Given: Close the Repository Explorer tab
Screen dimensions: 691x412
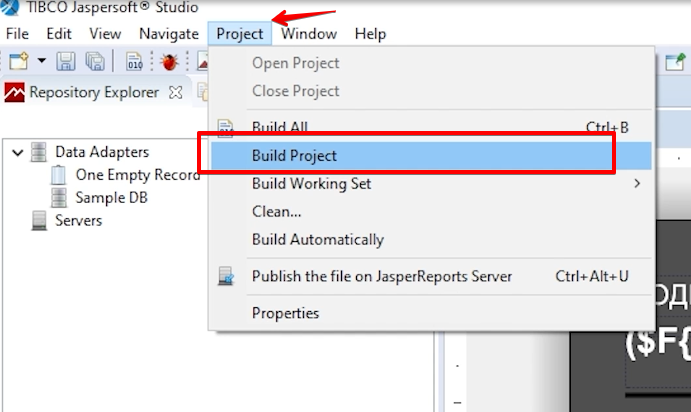Looking at the screenshot, I should 176,93.
